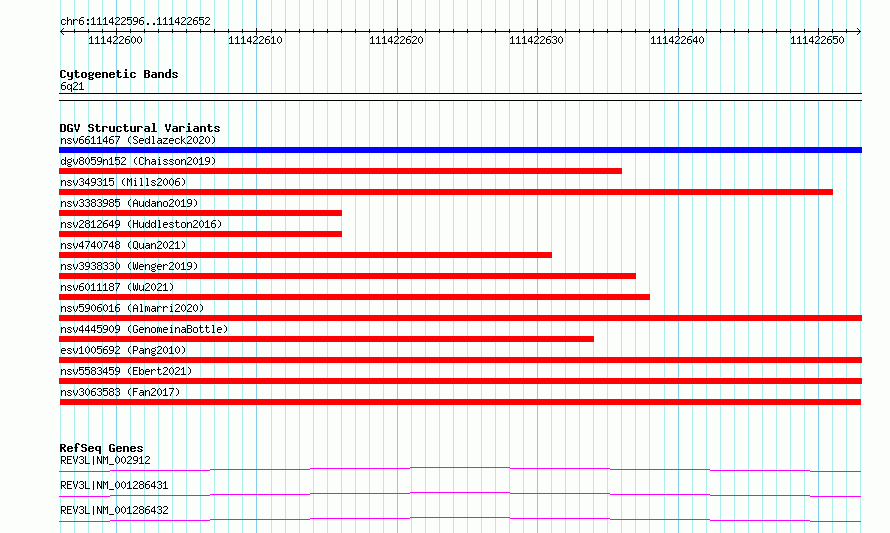Click ruler position 111422600
This screenshot has width=890, height=533.
point(115,40)
